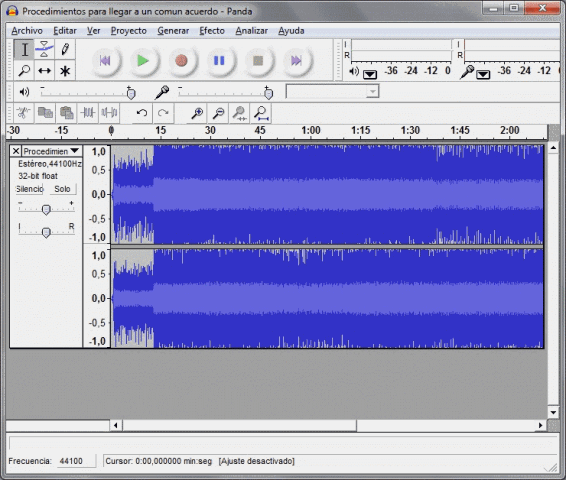Click '[Ajuste desactivado]' status text

pos(256,461)
